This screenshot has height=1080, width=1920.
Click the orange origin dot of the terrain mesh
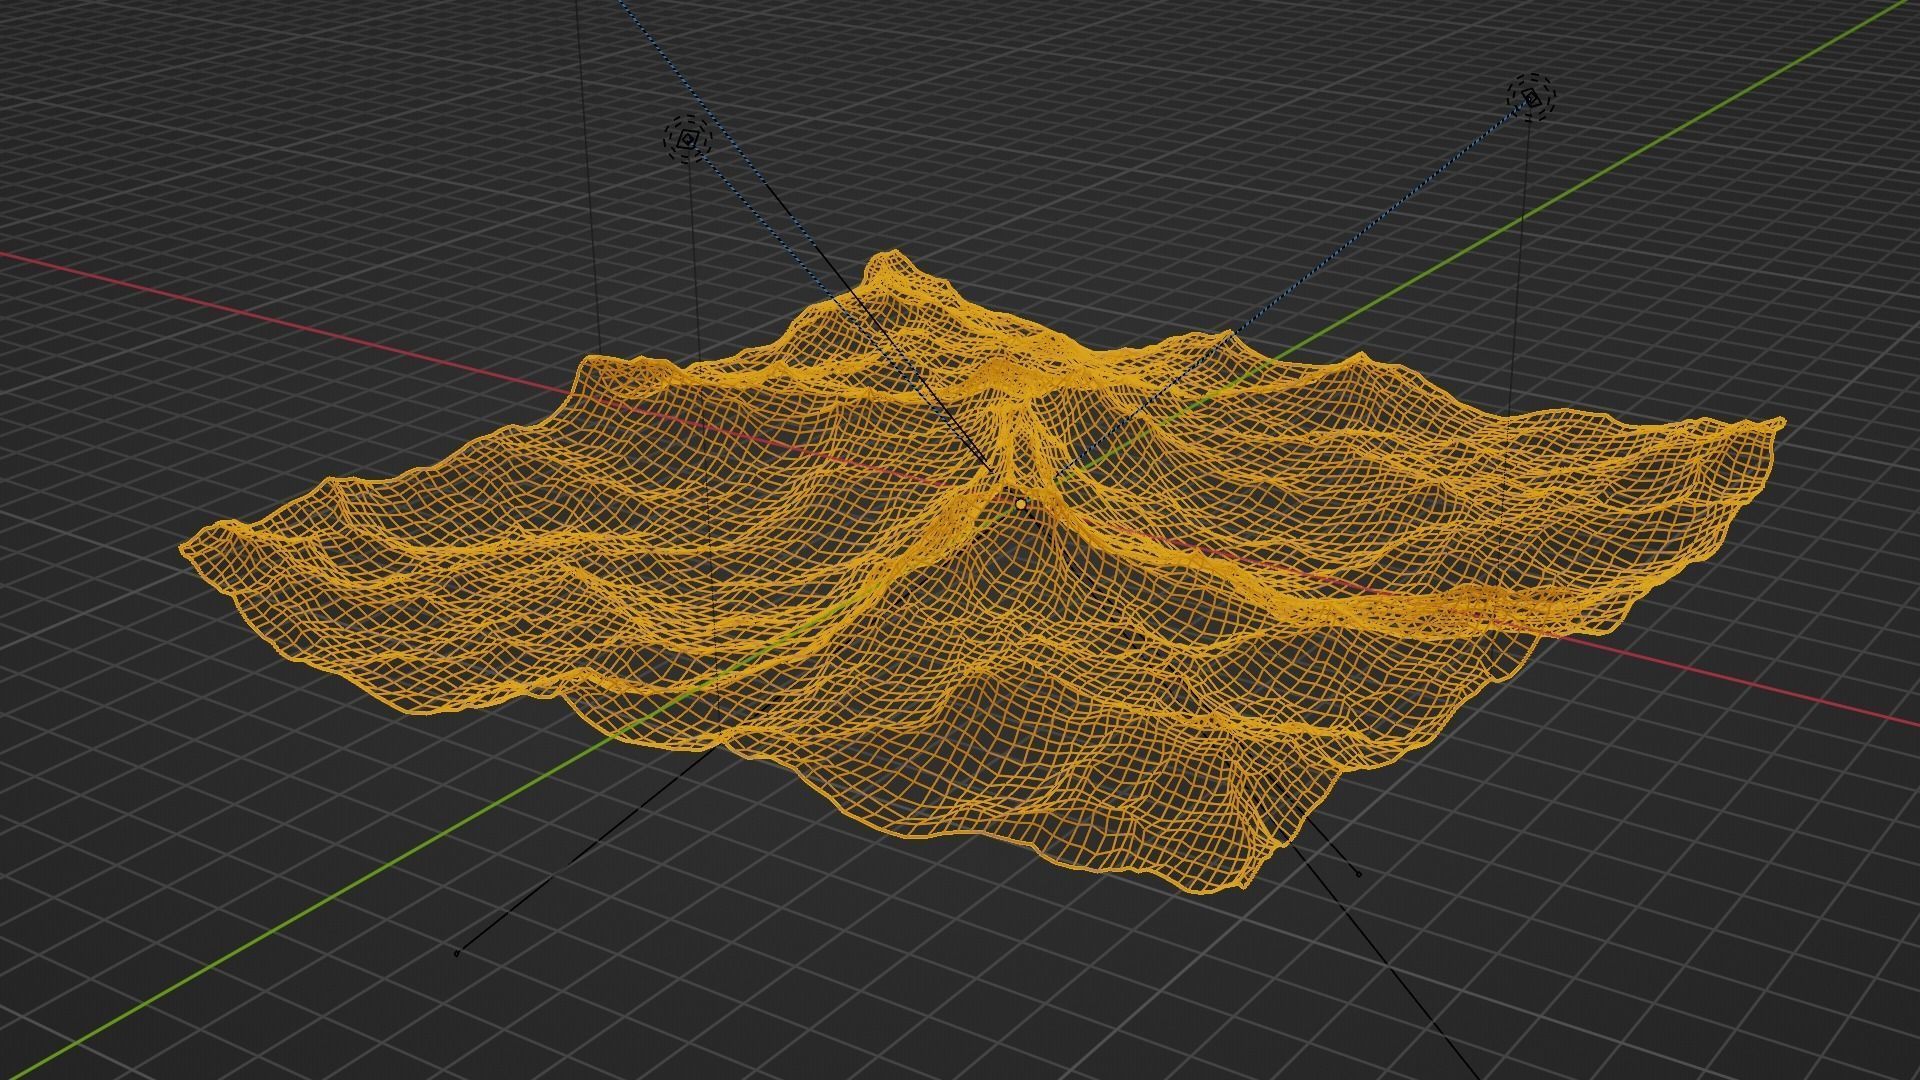1020,506
